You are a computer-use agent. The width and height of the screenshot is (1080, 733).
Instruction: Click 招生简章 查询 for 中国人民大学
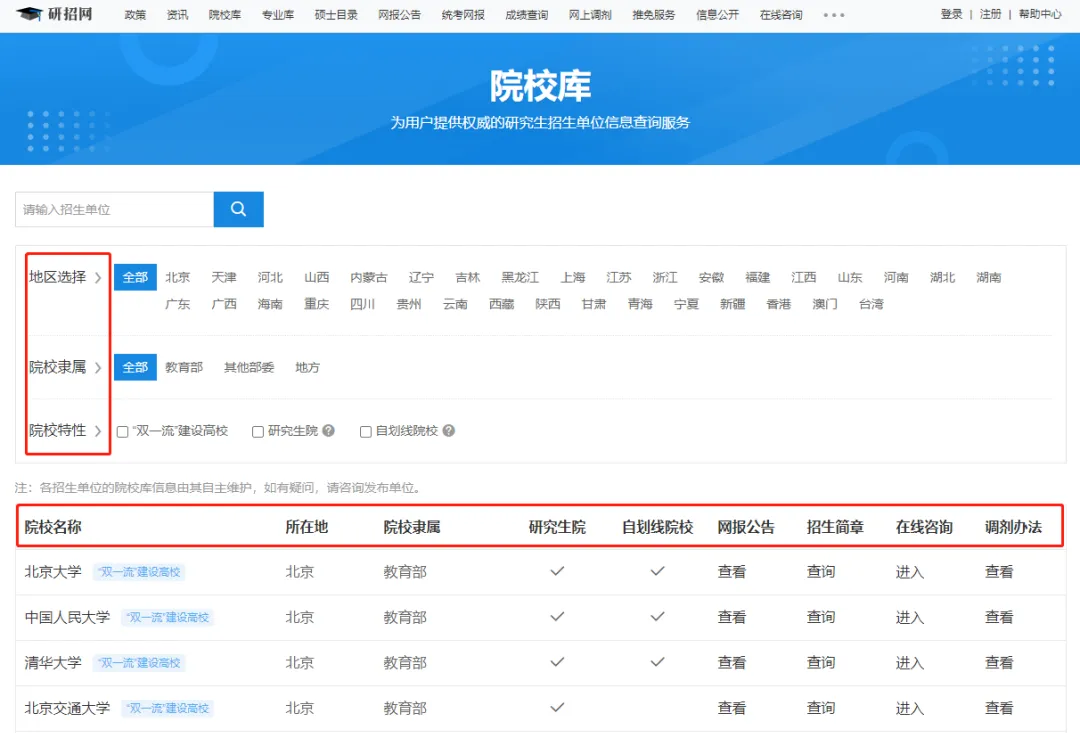point(821,617)
